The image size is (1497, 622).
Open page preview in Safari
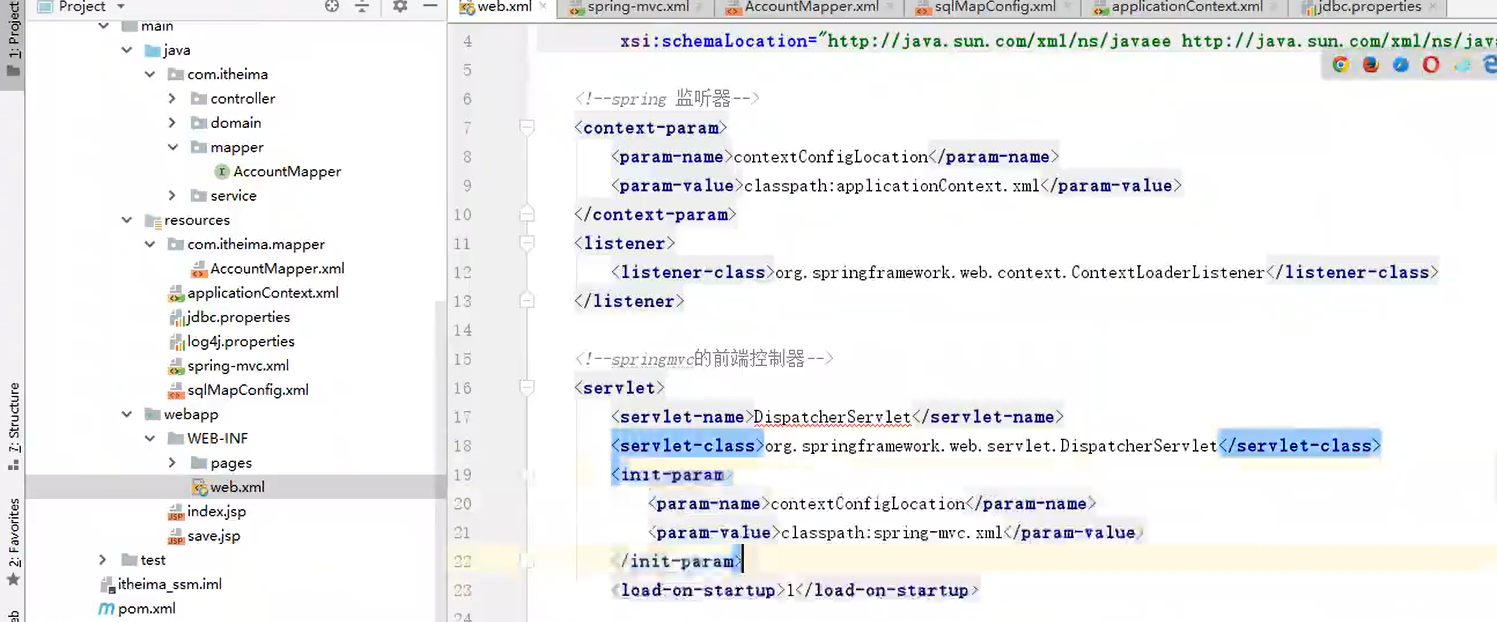coord(1400,64)
